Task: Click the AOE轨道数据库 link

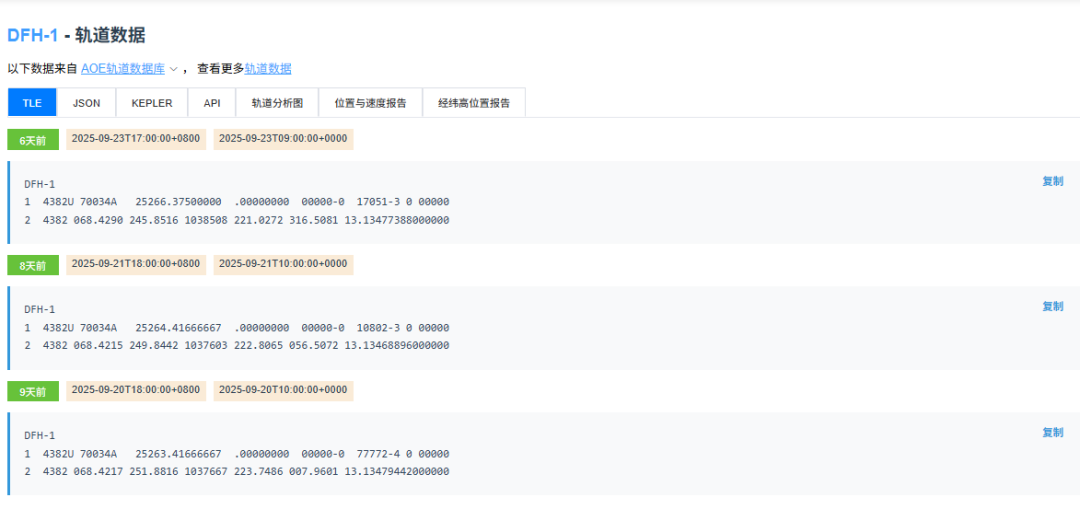Action: (123, 69)
